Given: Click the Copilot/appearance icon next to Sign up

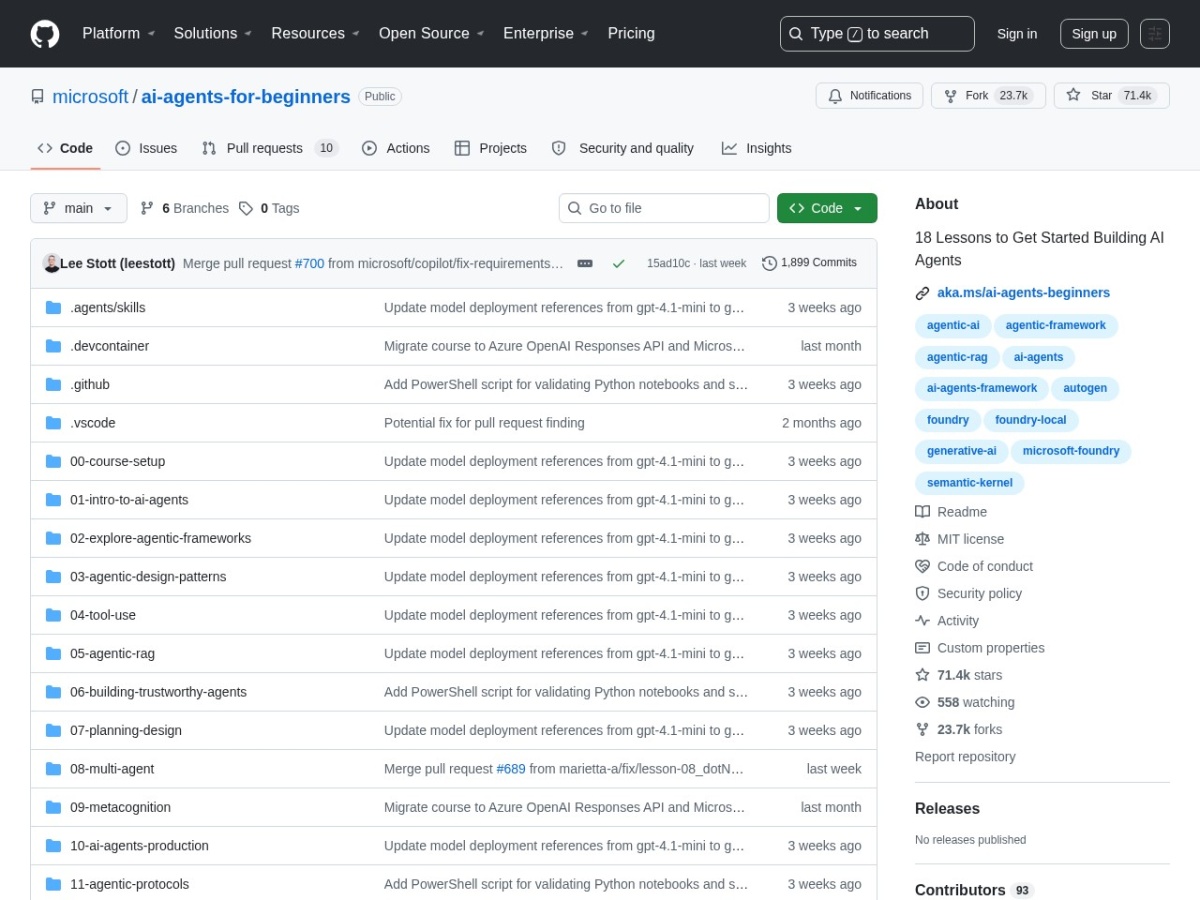Looking at the screenshot, I should [1155, 34].
